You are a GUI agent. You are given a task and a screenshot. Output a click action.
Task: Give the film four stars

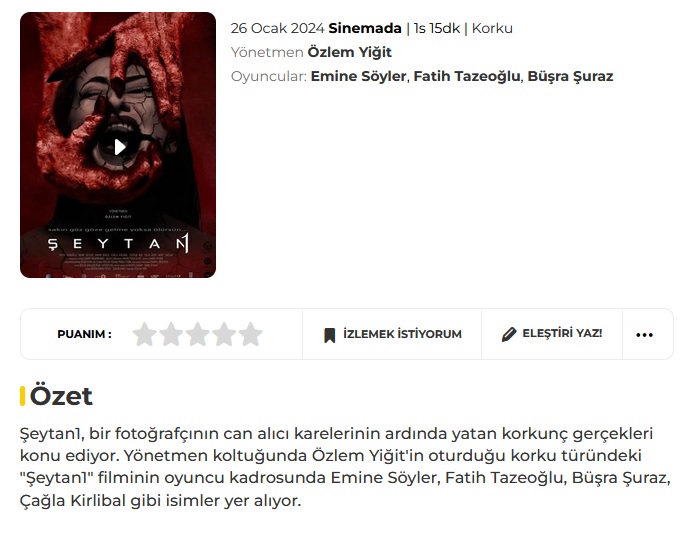click(224, 334)
